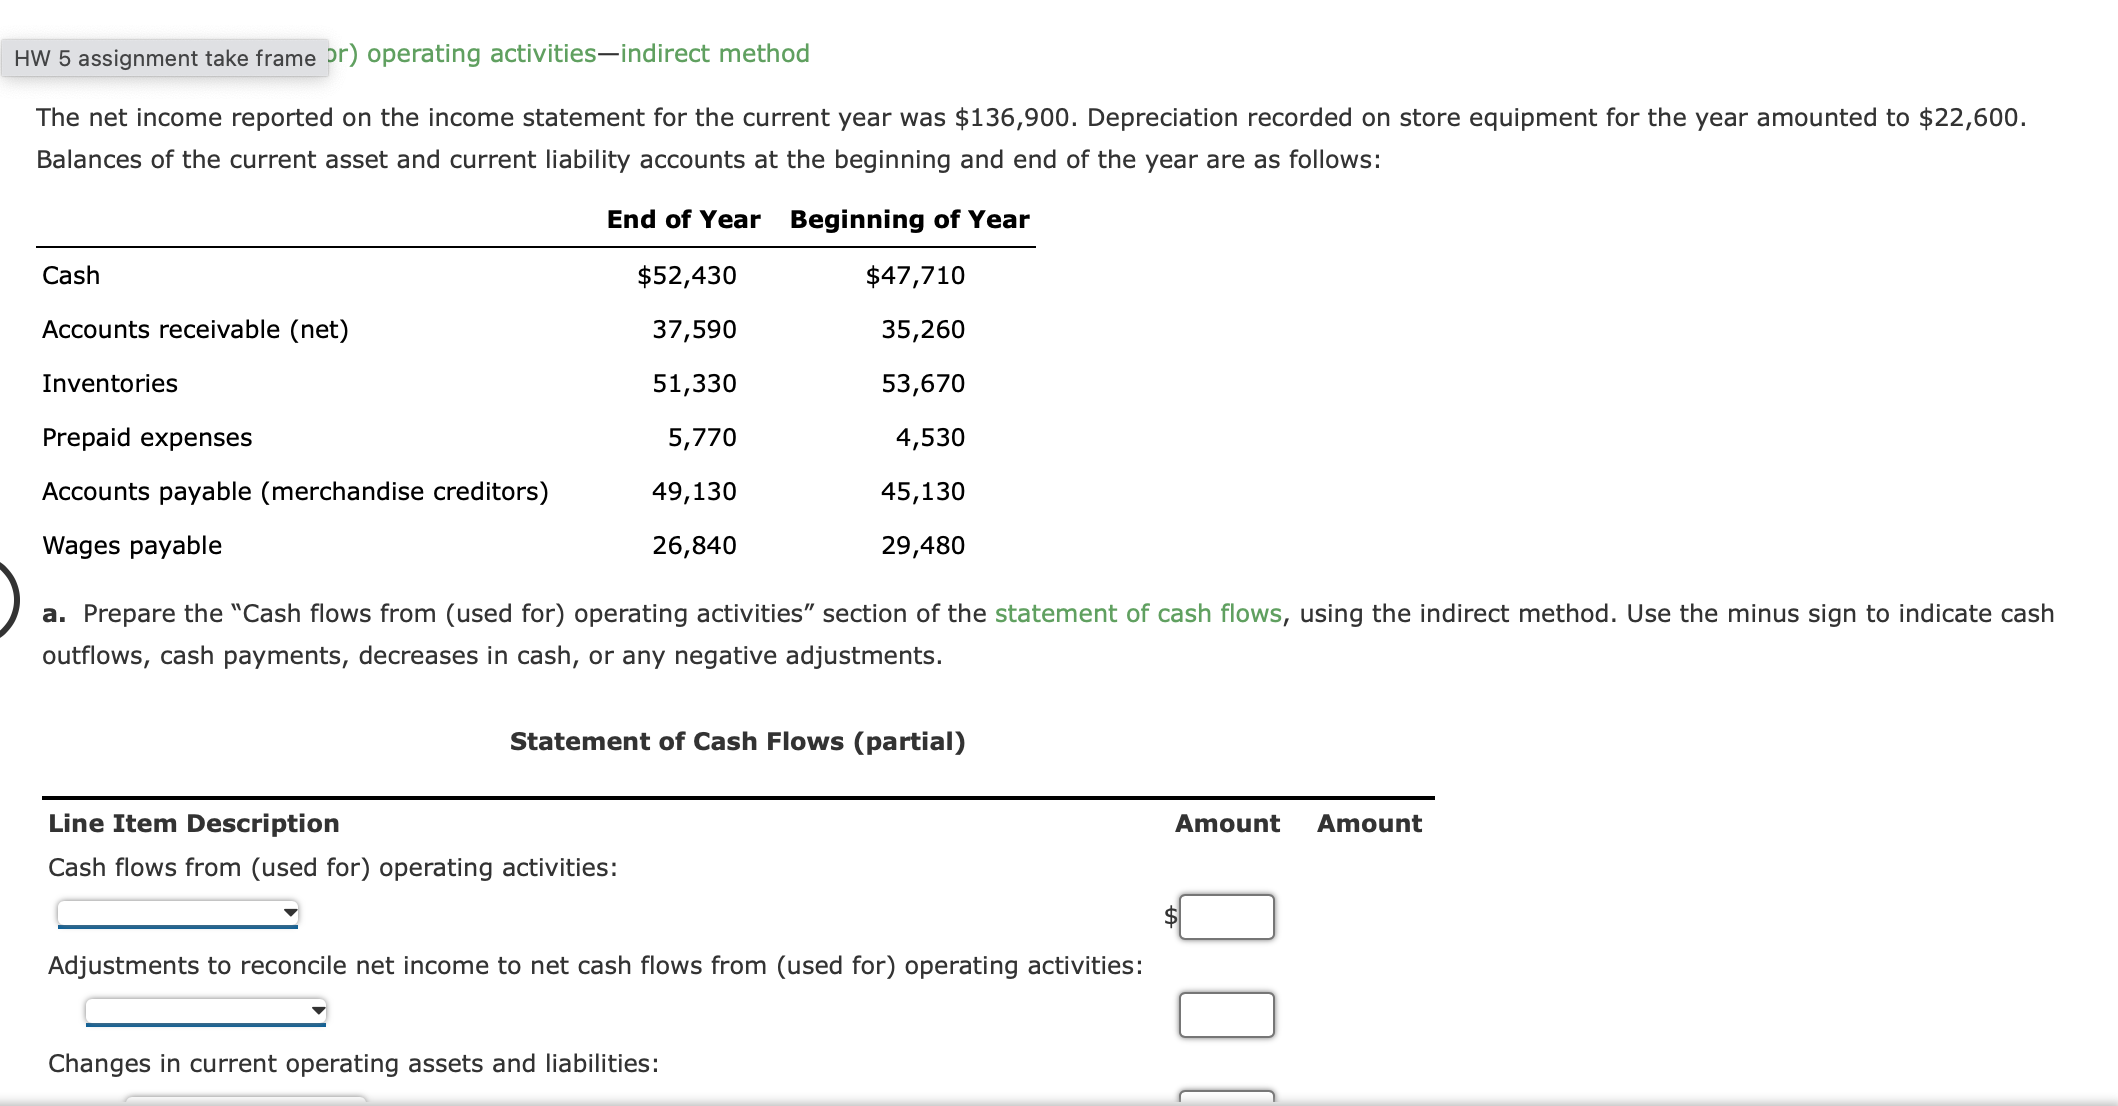Click the Cash row label
The image size is (2118, 1106).
tap(70, 275)
